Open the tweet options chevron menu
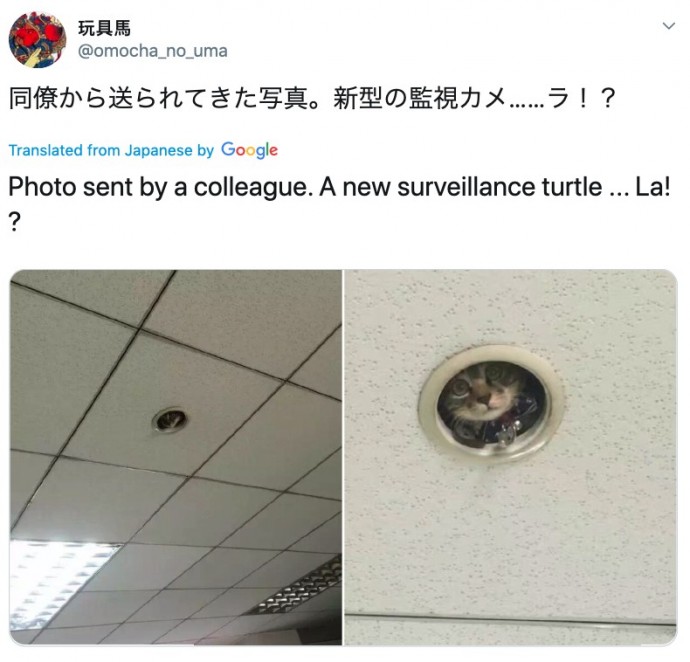 click(x=668, y=26)
